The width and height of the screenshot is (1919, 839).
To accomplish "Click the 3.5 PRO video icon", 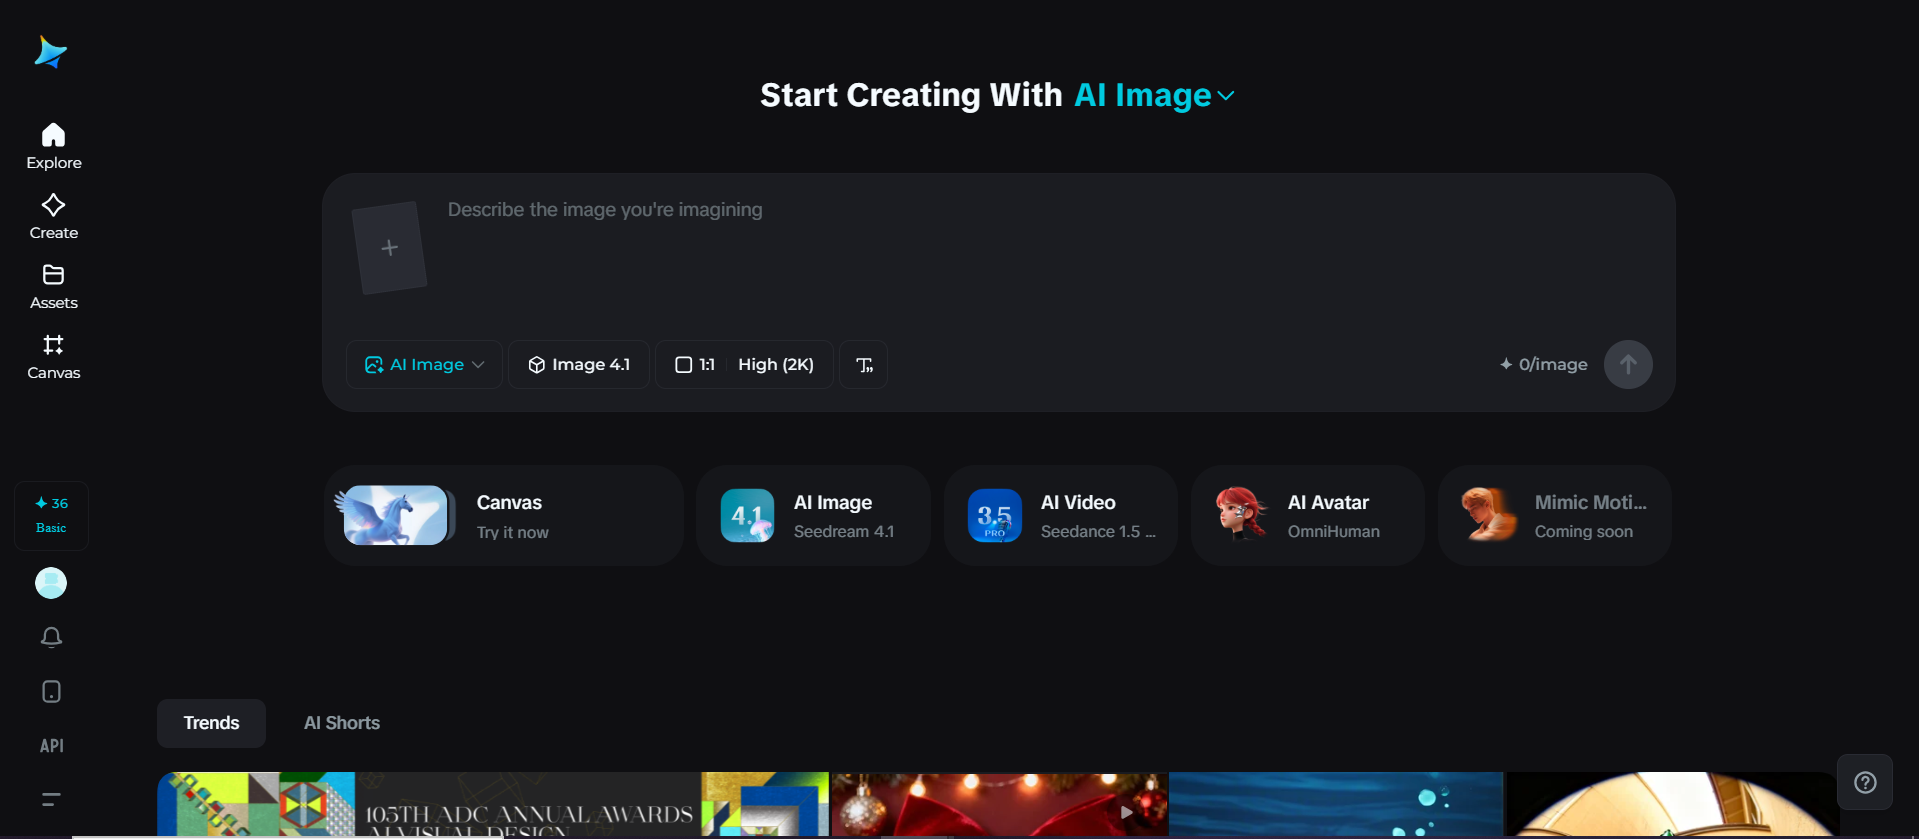I will (x=994, y=516).
